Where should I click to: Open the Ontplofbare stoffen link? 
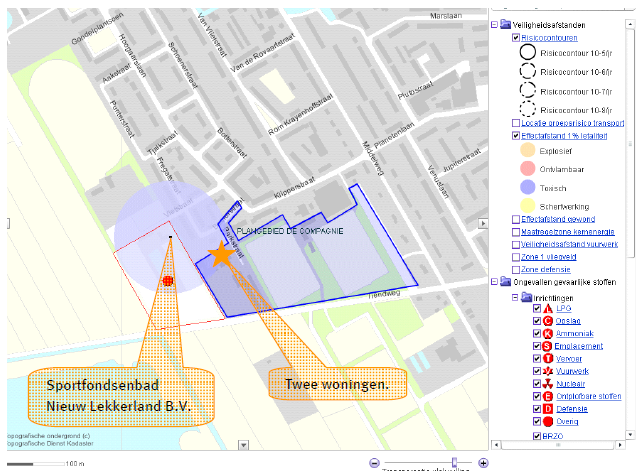[589, 396]
